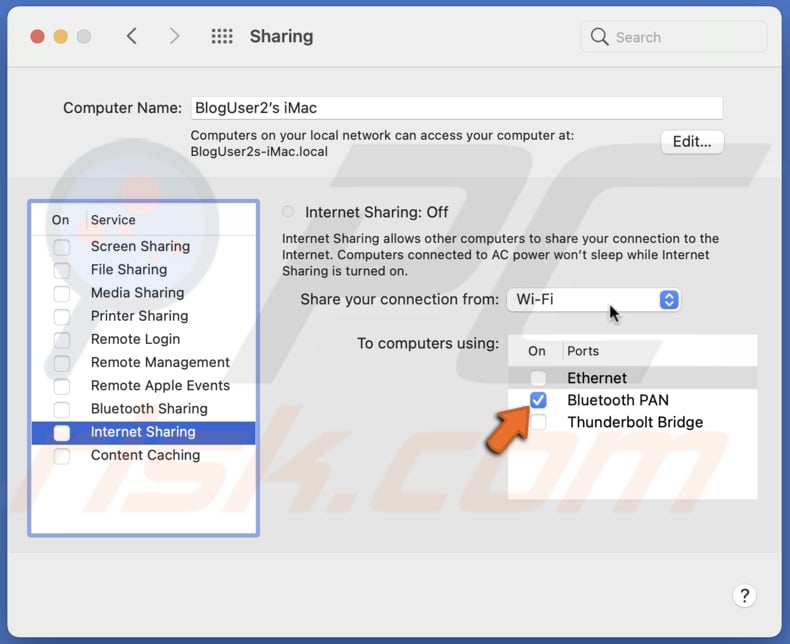Viewport: 790px width, 644px height.
Task: Toggle the File Sharing checkbox
Action: click(x=62, y=270)
